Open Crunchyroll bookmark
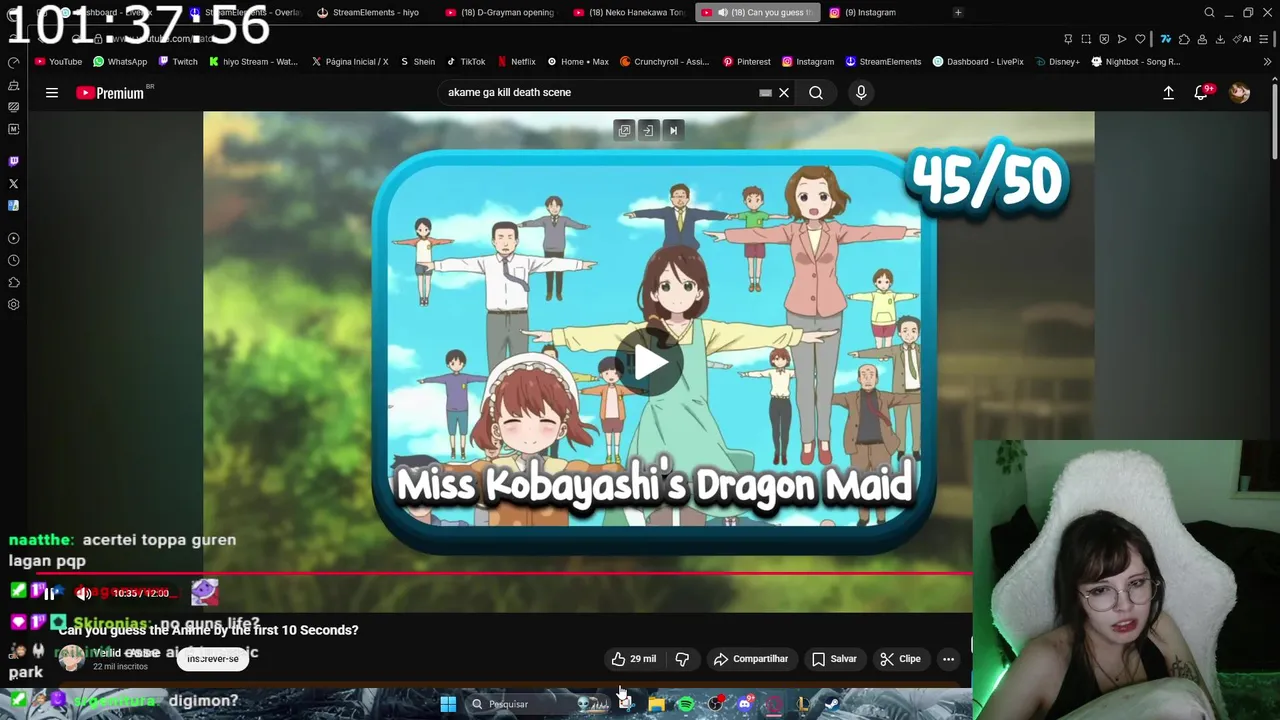 click(x=664, y=62)
